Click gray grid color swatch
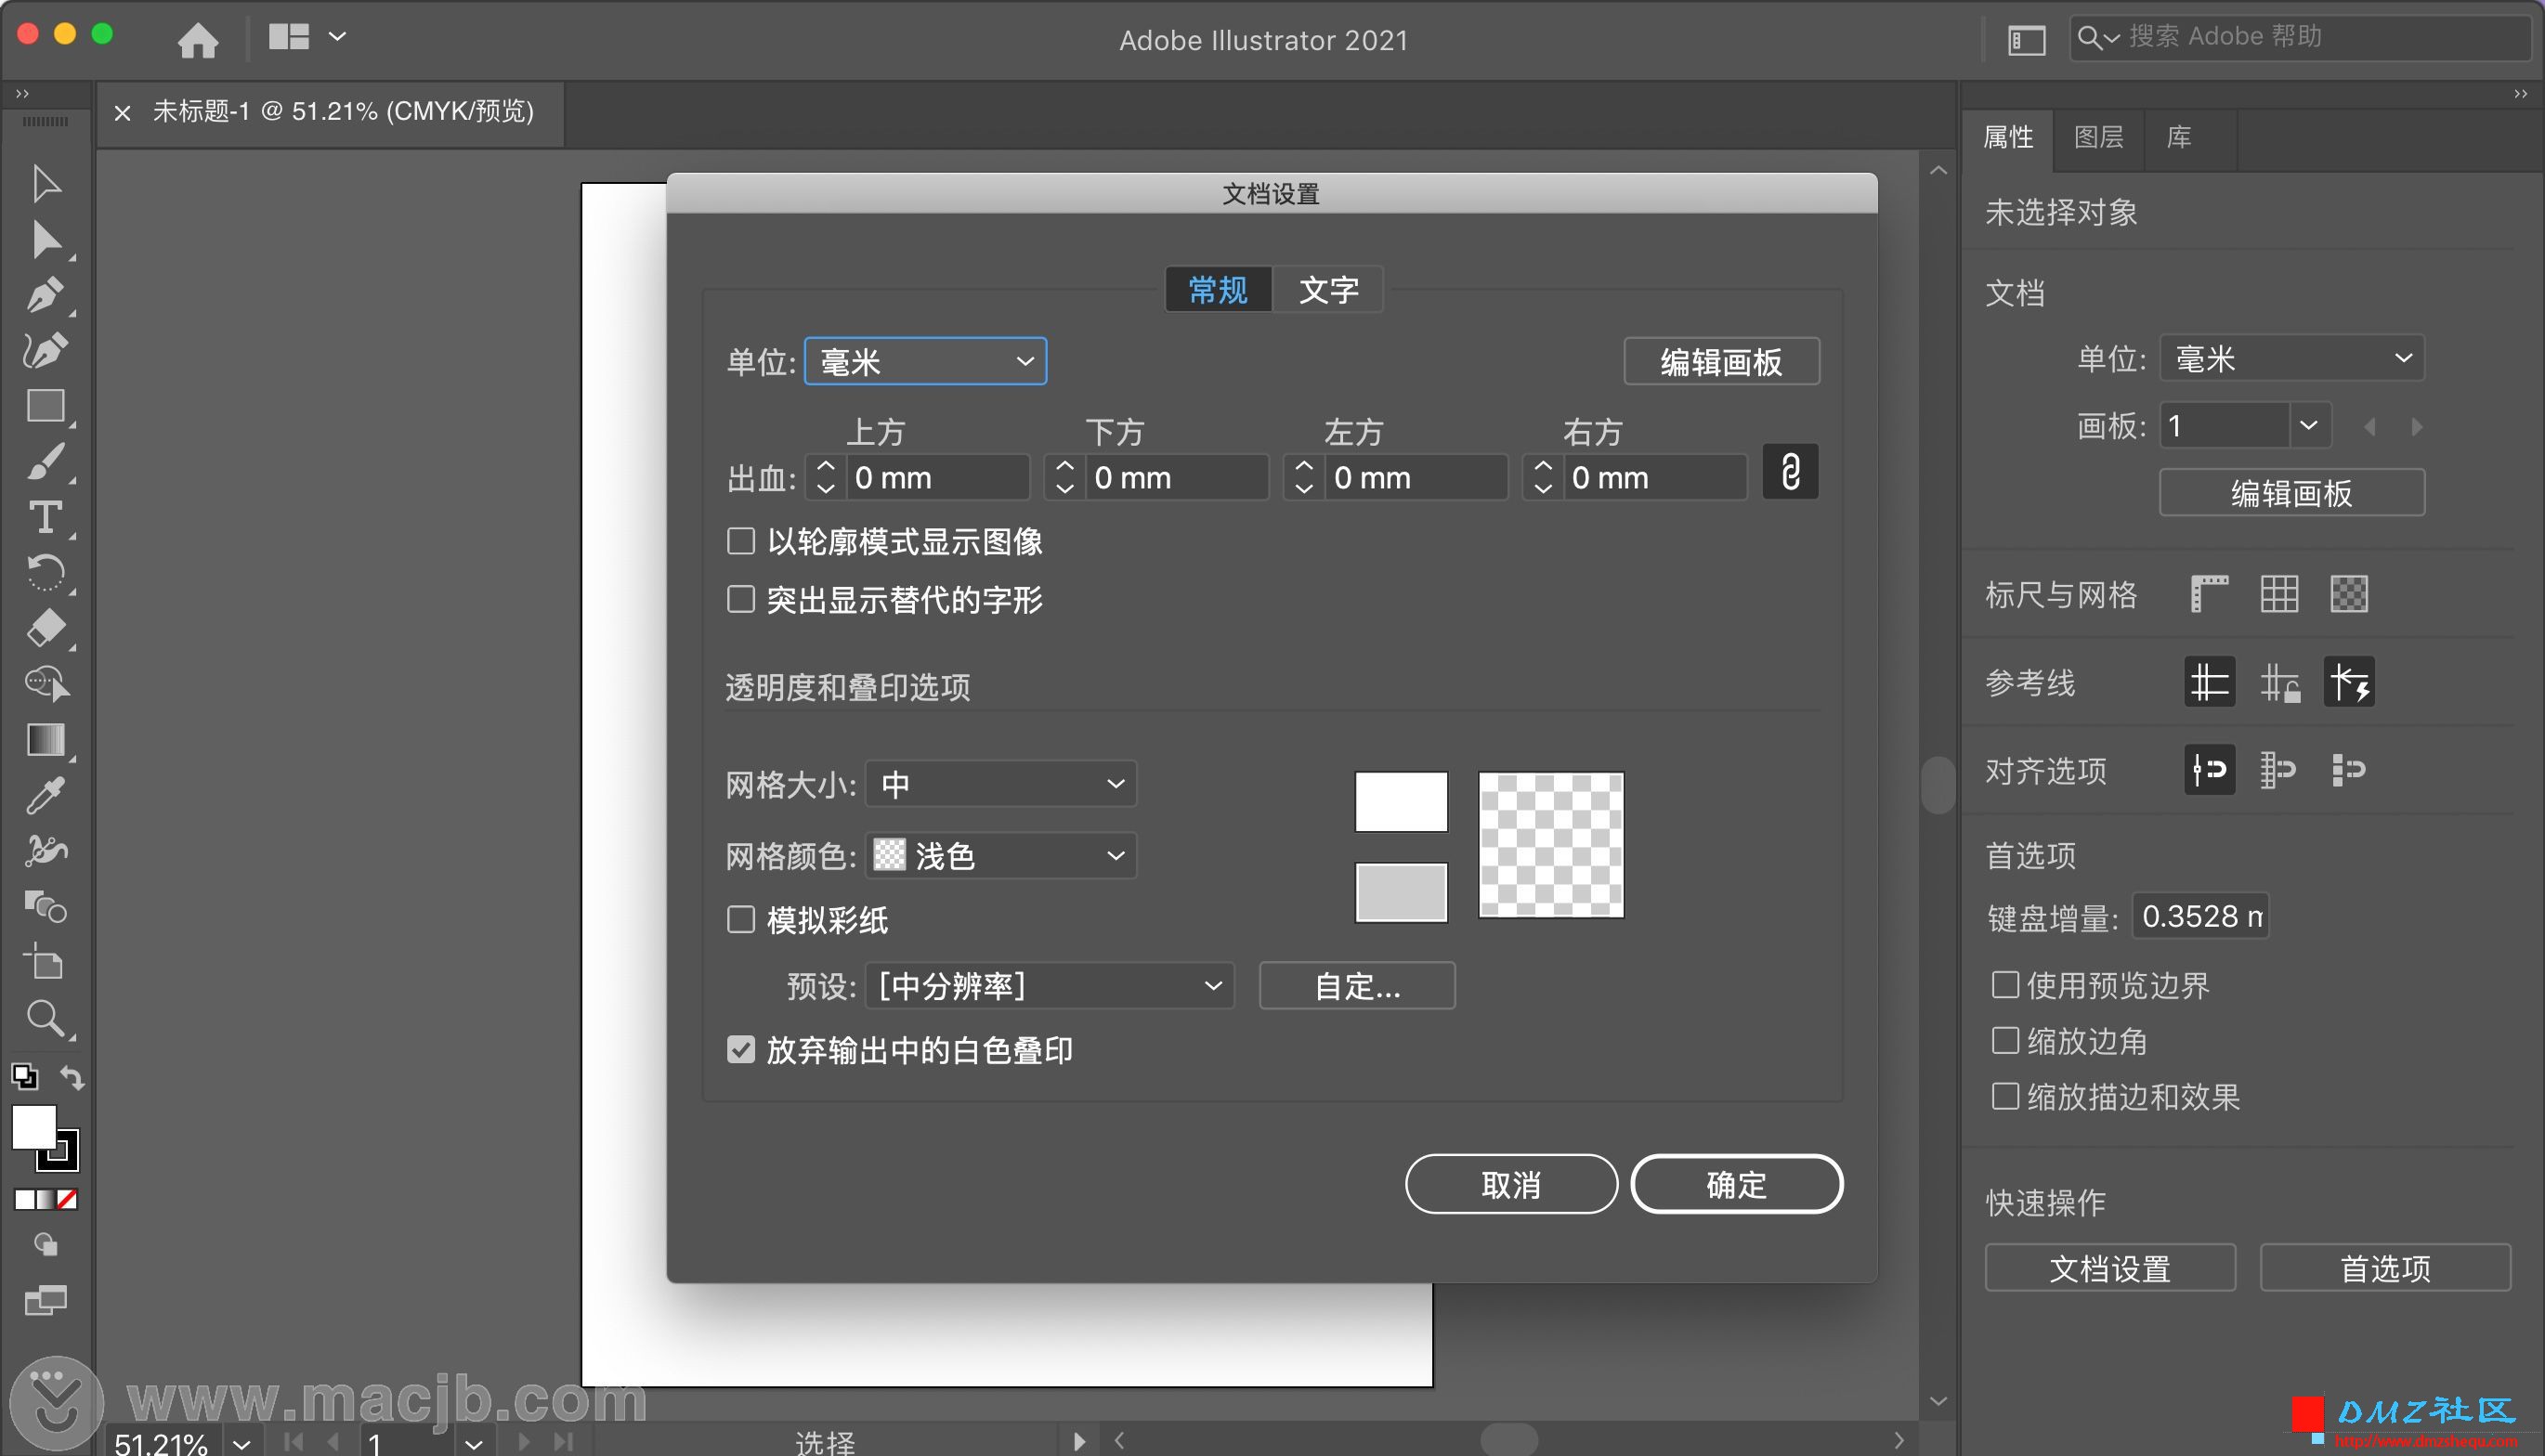Image resolution: width=2545 pixels, height=1456 pixels. click(x=1401, y=892)
